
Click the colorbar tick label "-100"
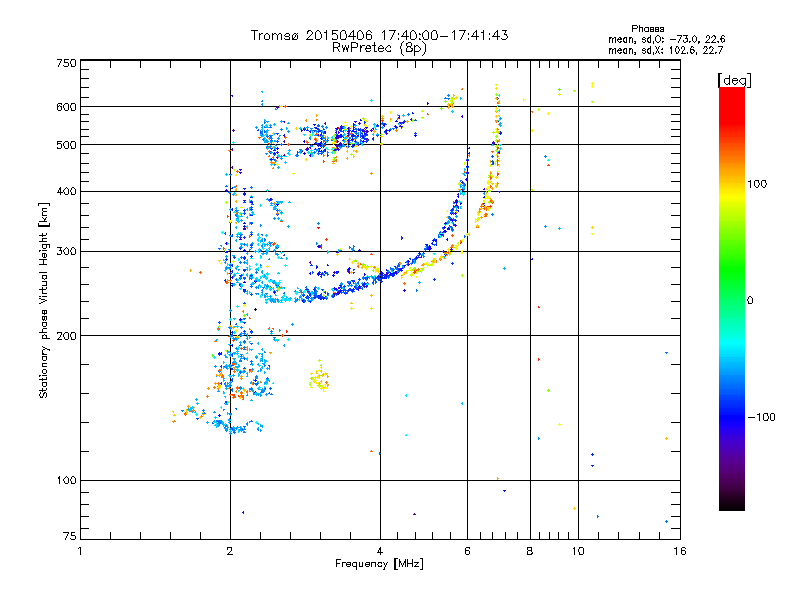pyautogui.click(x=761, y=417)
